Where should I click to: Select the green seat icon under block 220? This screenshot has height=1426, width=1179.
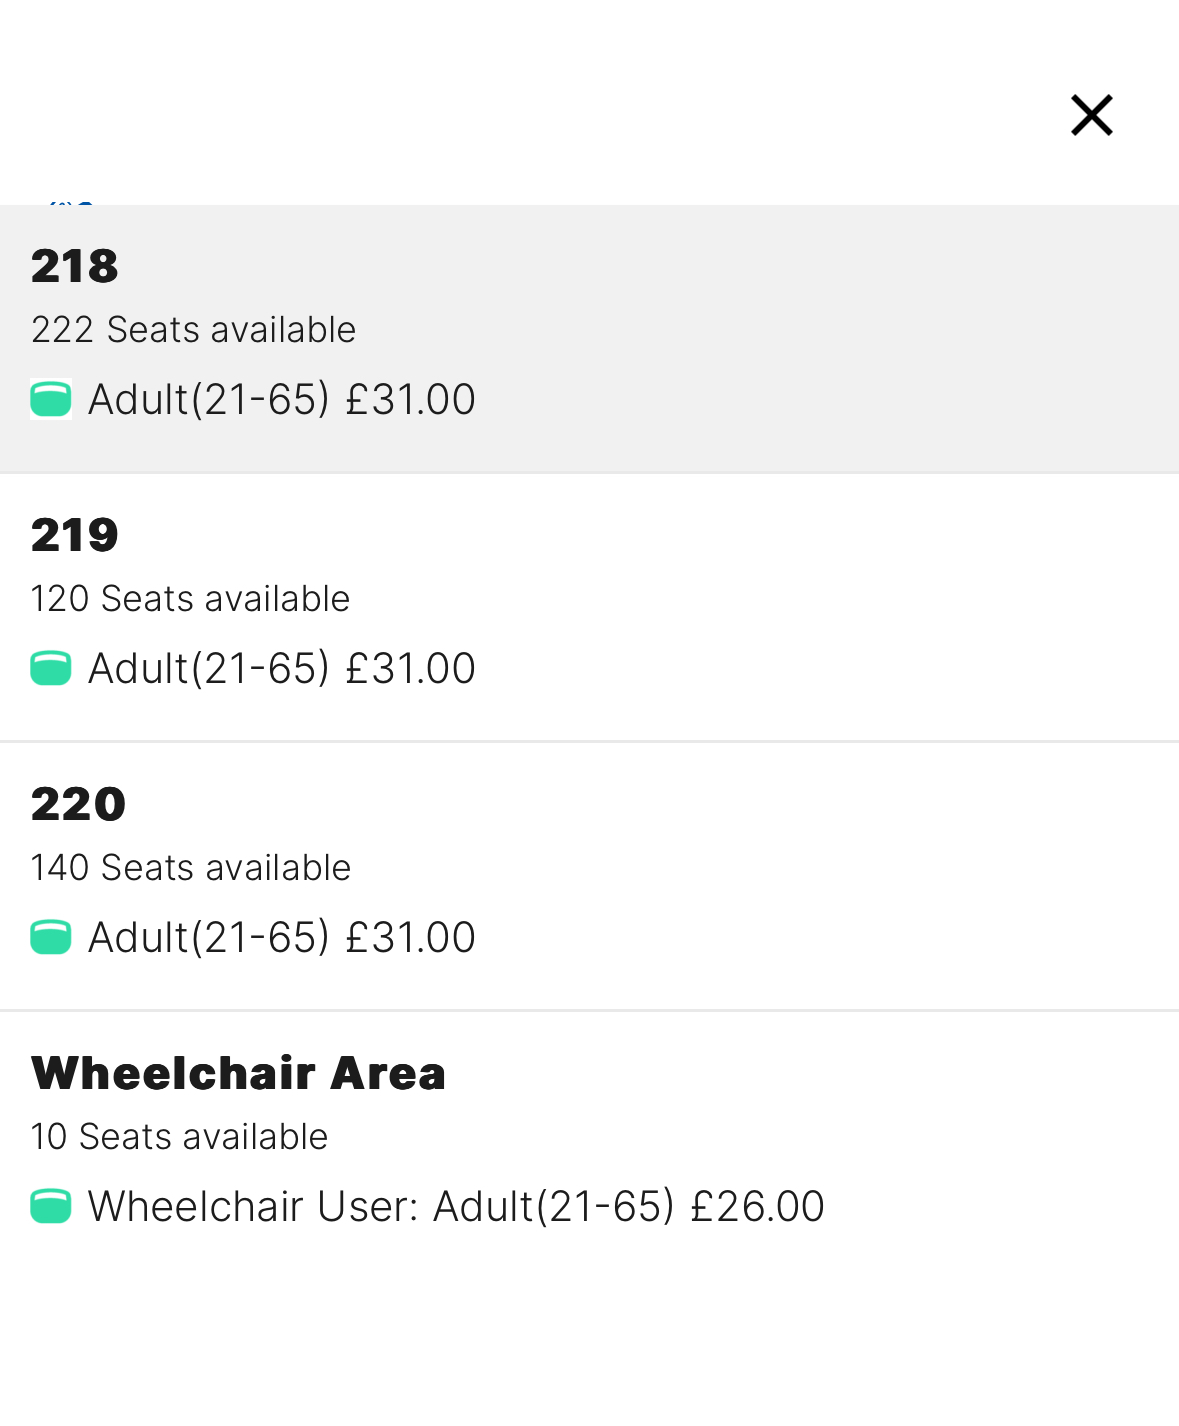(x=51, y=937)
